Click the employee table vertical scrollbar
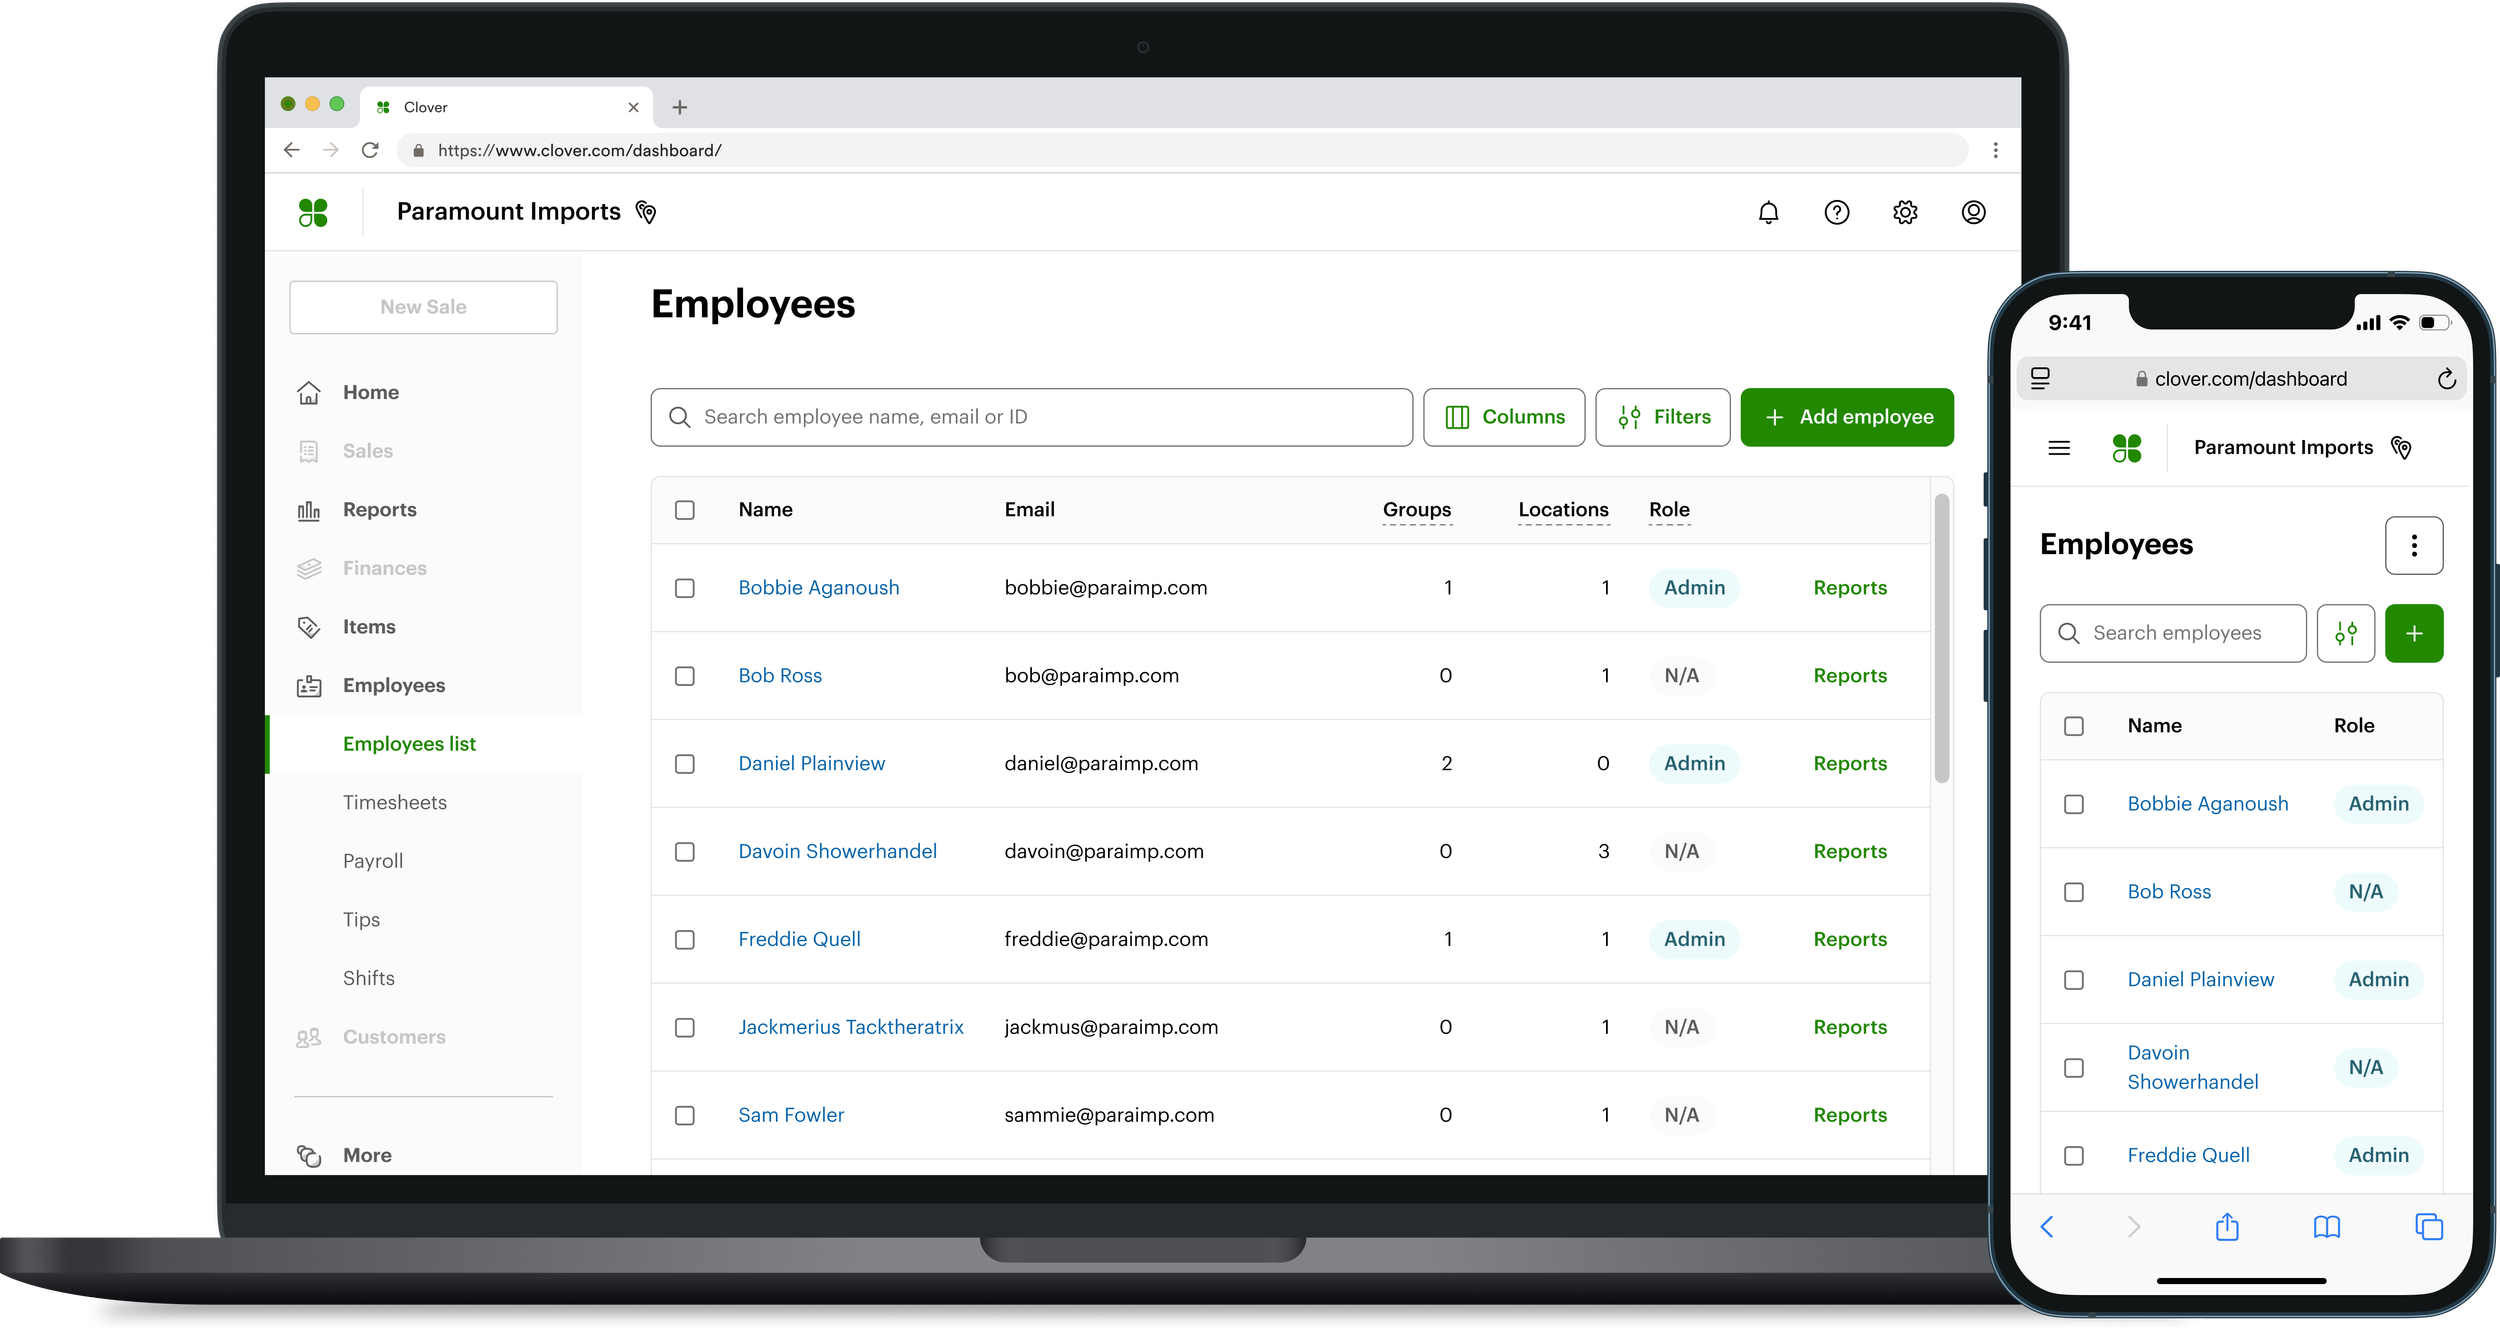2500x1332 pixels. click(x=1941, y=640)
